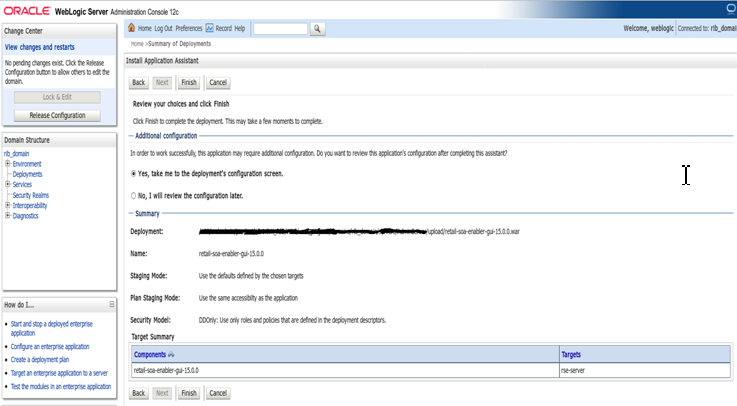Click the top Cancel button

click(x=218, y=83)
